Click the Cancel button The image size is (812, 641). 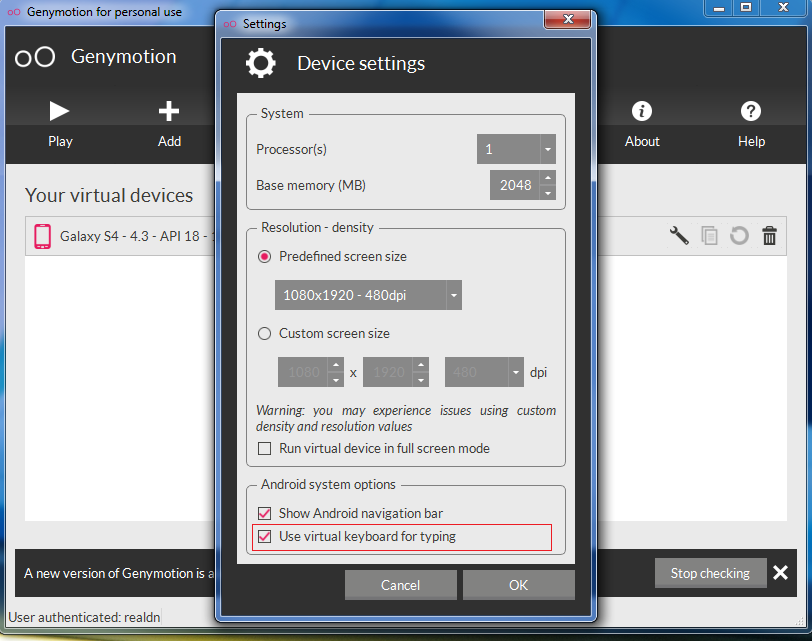click(401, 585)
